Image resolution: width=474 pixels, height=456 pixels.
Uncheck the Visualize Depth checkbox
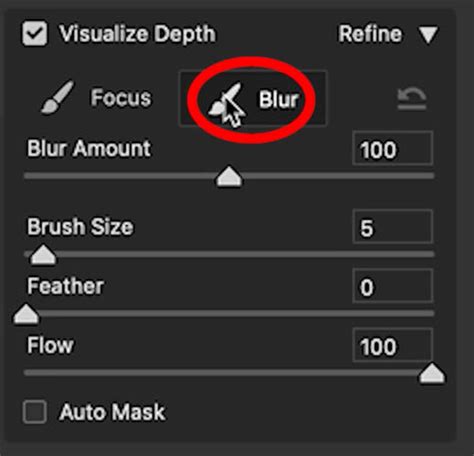pyautogui.click(x=35, y=34)
